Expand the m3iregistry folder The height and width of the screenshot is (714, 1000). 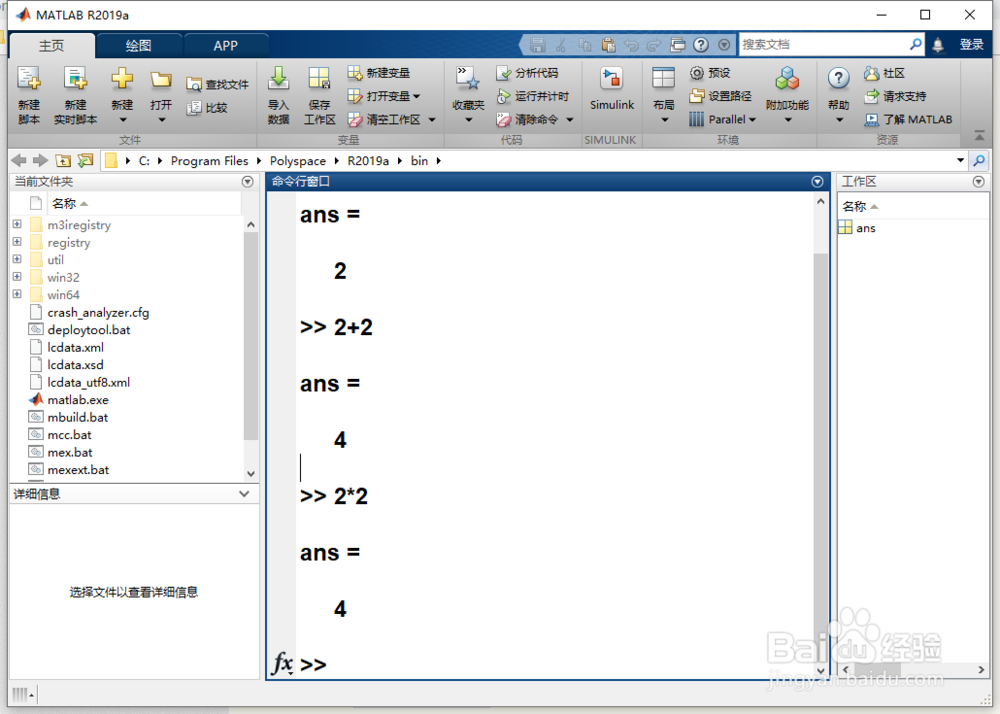(x=17, y=224)
